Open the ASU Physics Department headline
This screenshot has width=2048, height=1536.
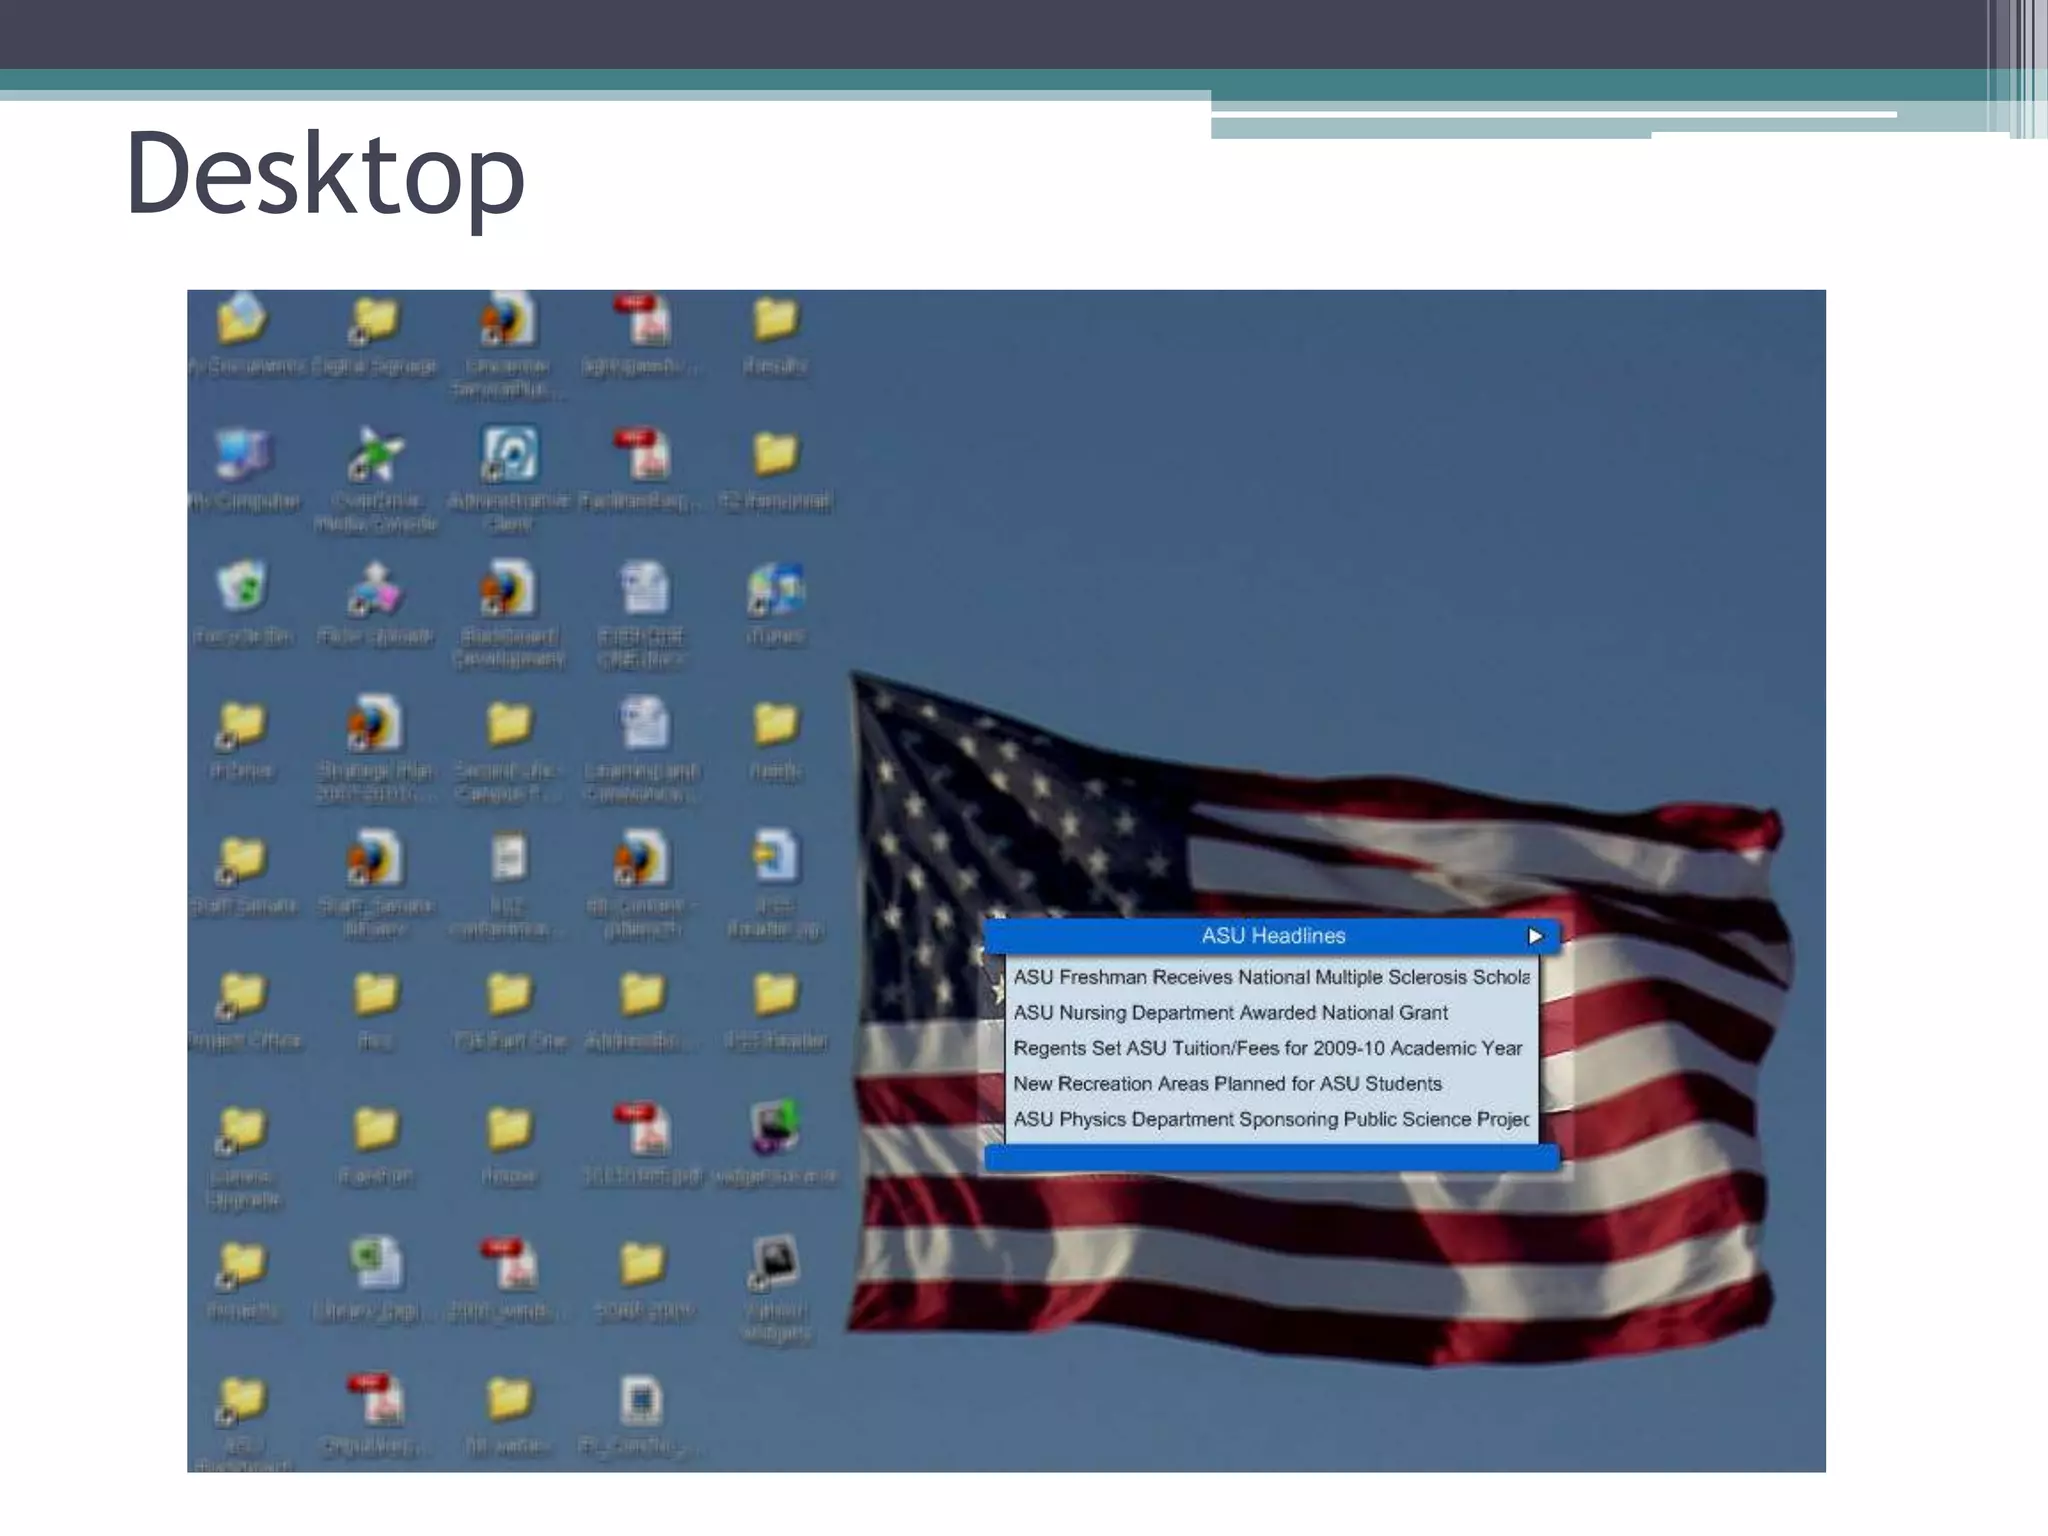click(x=1270, y=1119)
